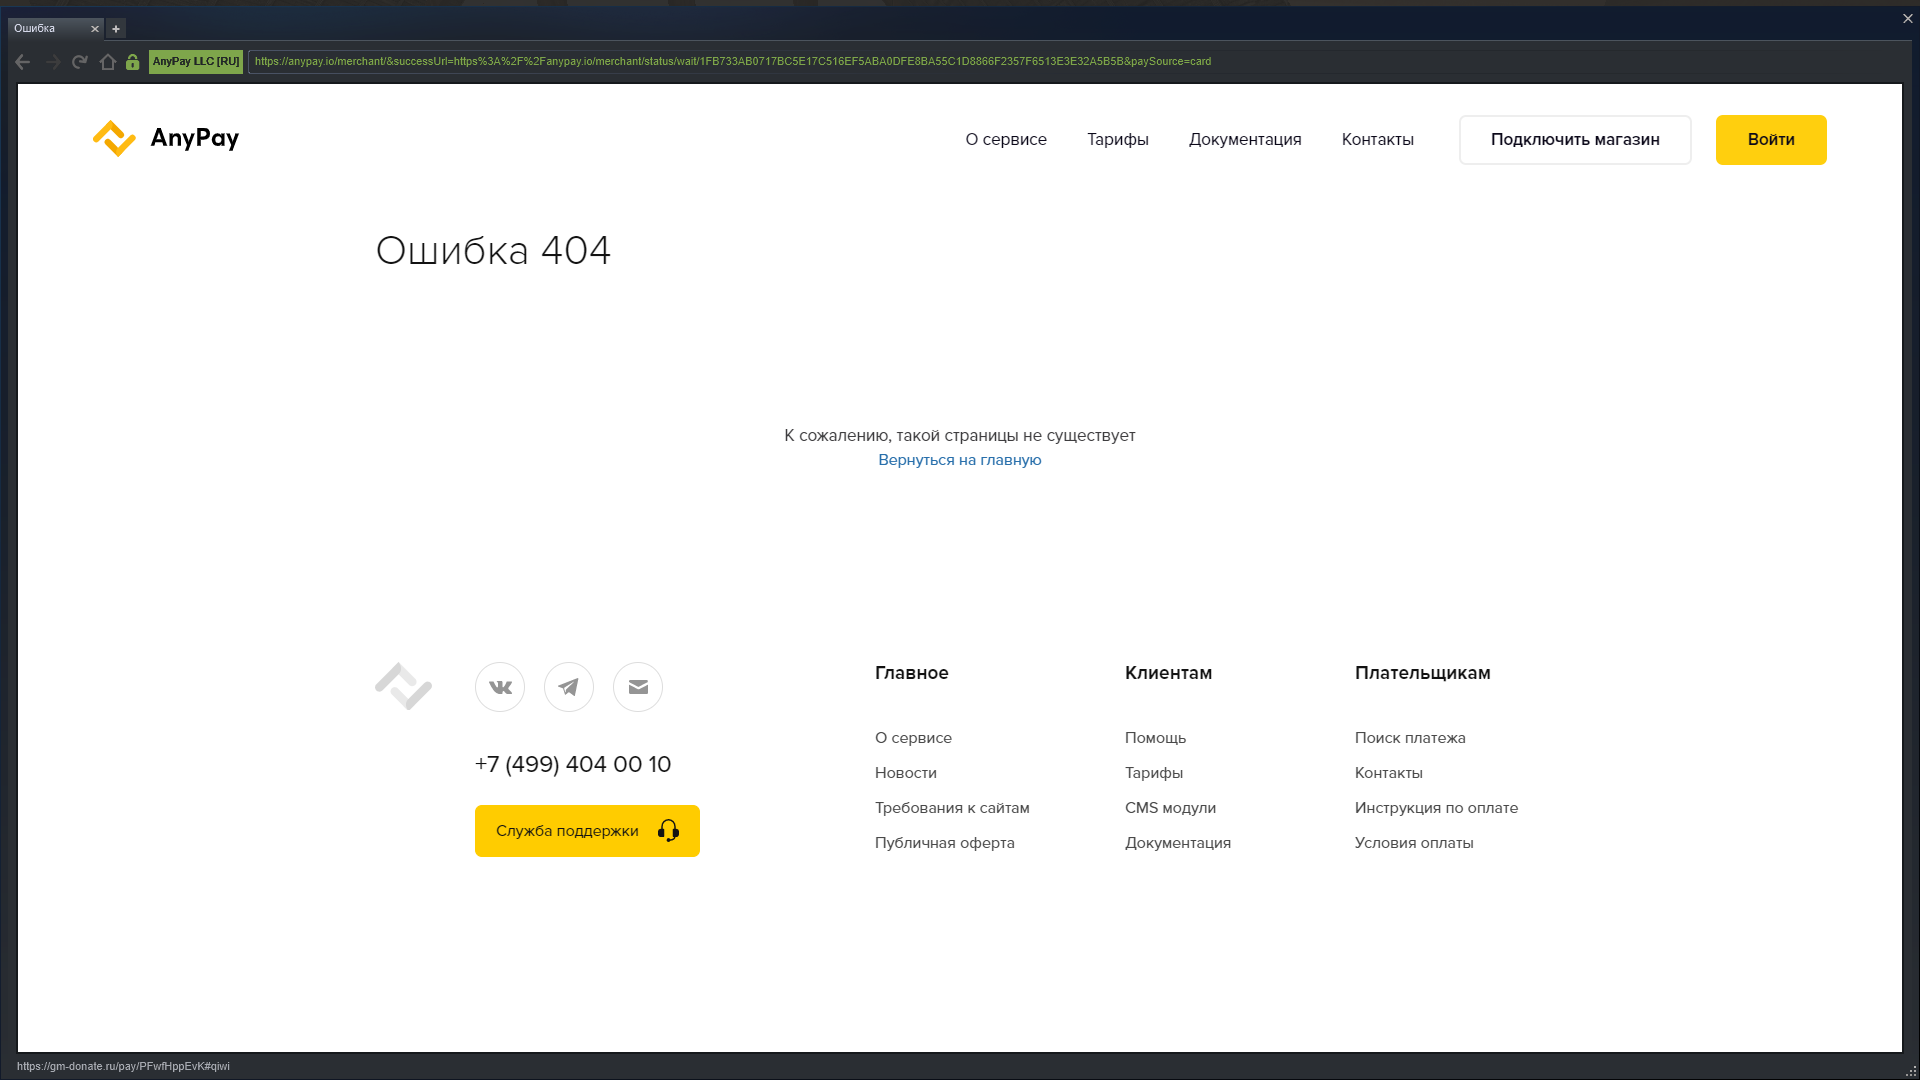Click the Войти button
Screen dimensions: 1920x1080
click(1770, 140)
